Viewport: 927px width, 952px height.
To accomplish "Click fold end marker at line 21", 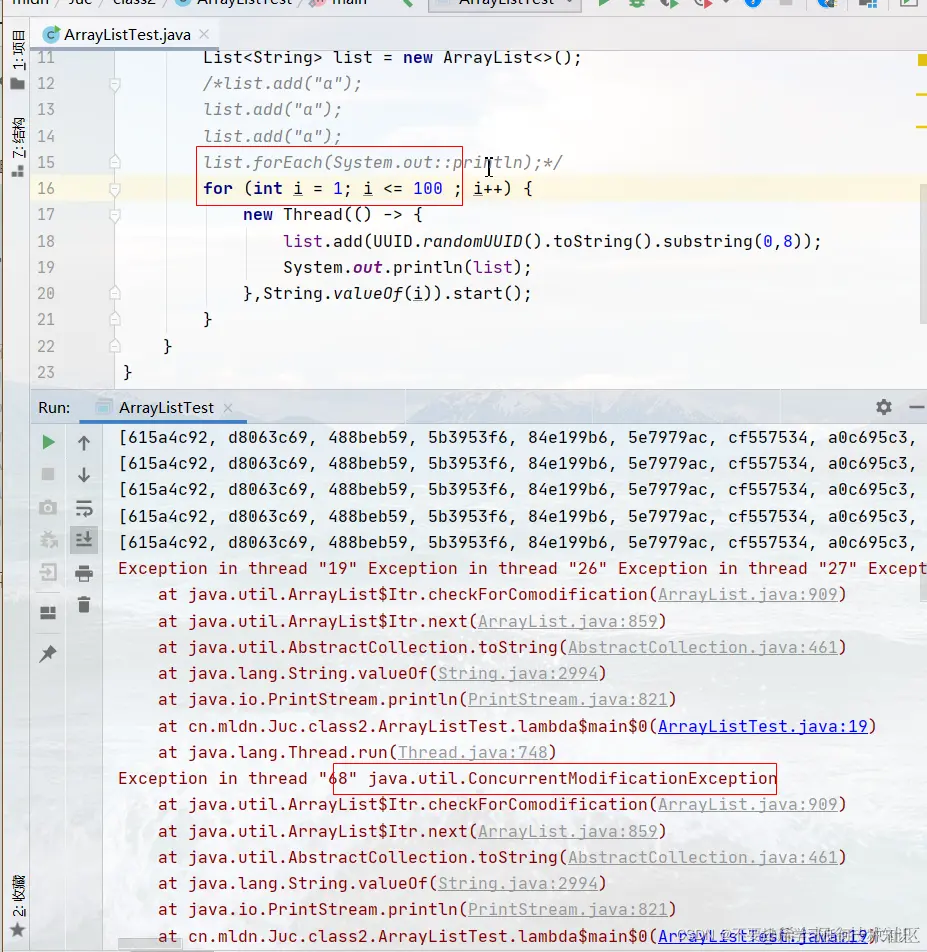I will point(115,319).
